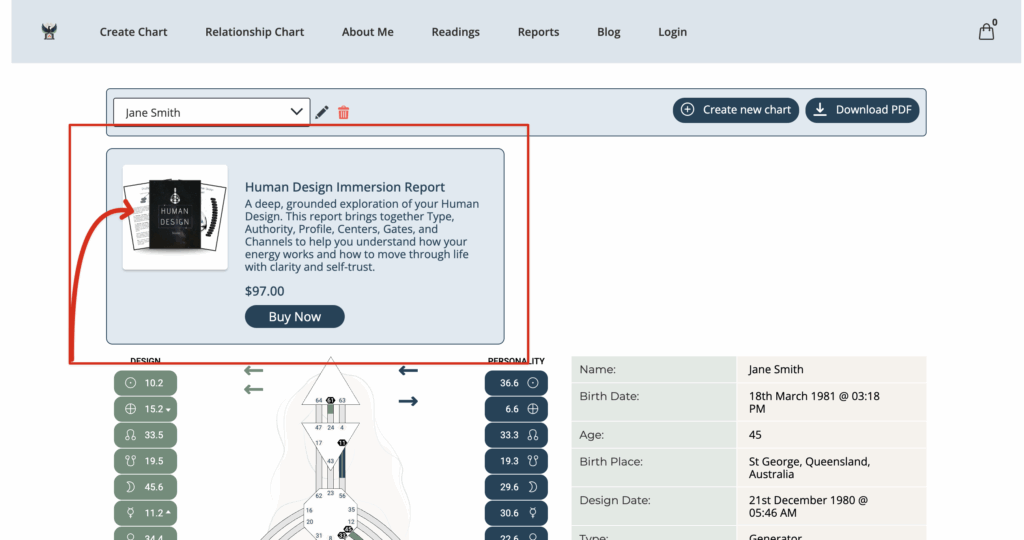Open the Reports menu item
This screenshot has height=540, width=1024.
(x=538, y=32)
